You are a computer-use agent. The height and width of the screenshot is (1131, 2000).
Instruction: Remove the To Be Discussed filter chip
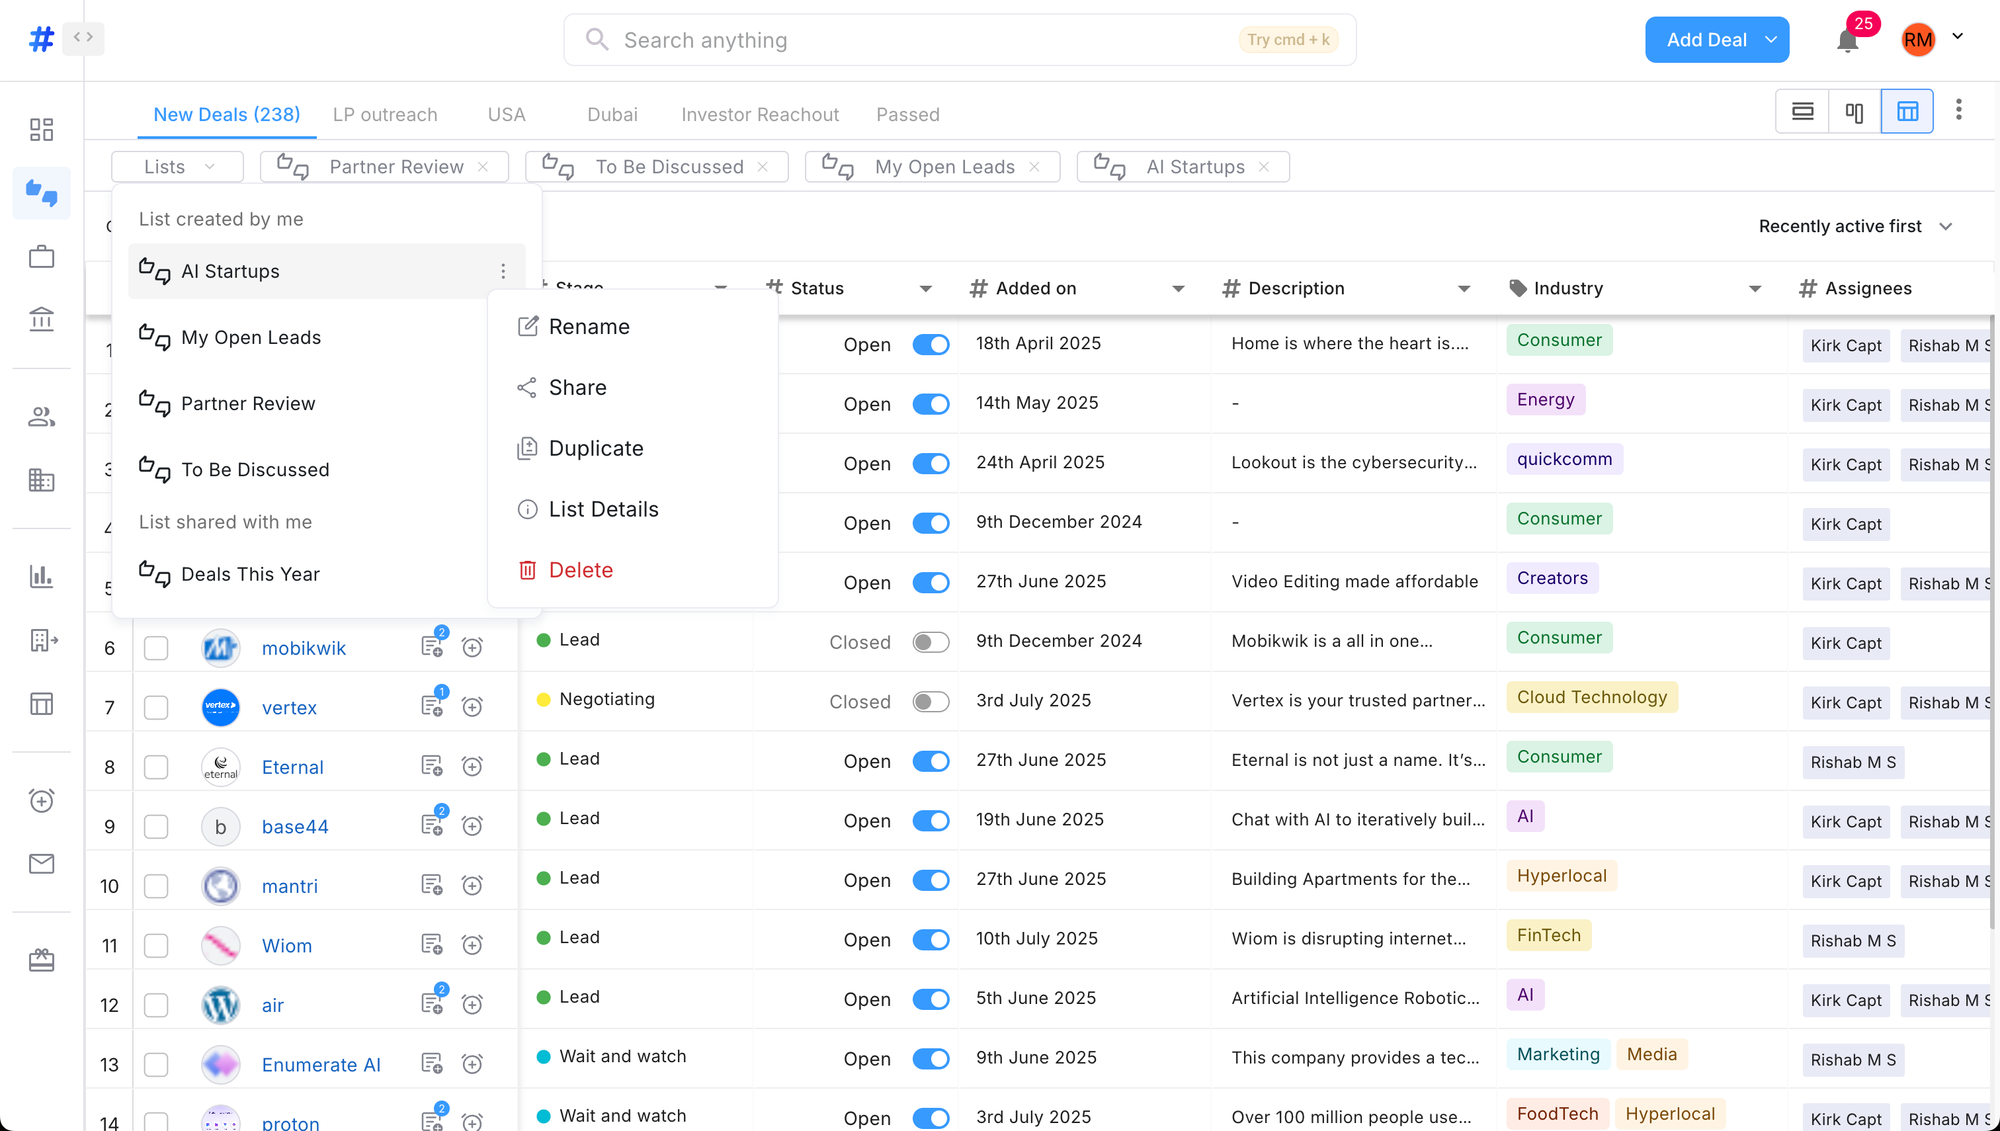click(x=763, y=167)
